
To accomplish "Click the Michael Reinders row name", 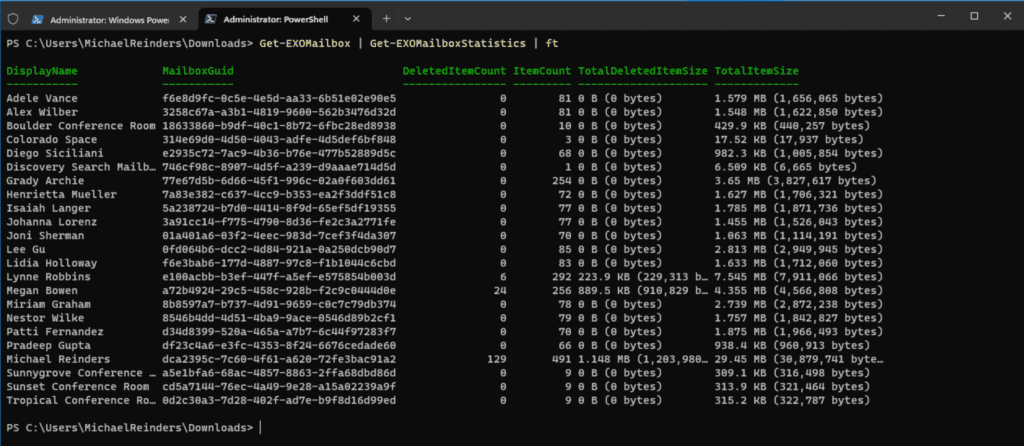I will (x=58, y=359).
